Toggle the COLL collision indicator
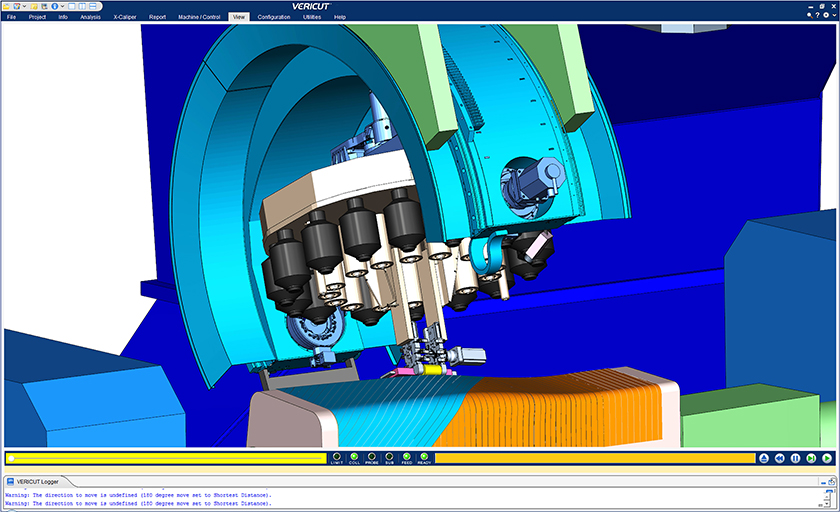 pos(354,457)
